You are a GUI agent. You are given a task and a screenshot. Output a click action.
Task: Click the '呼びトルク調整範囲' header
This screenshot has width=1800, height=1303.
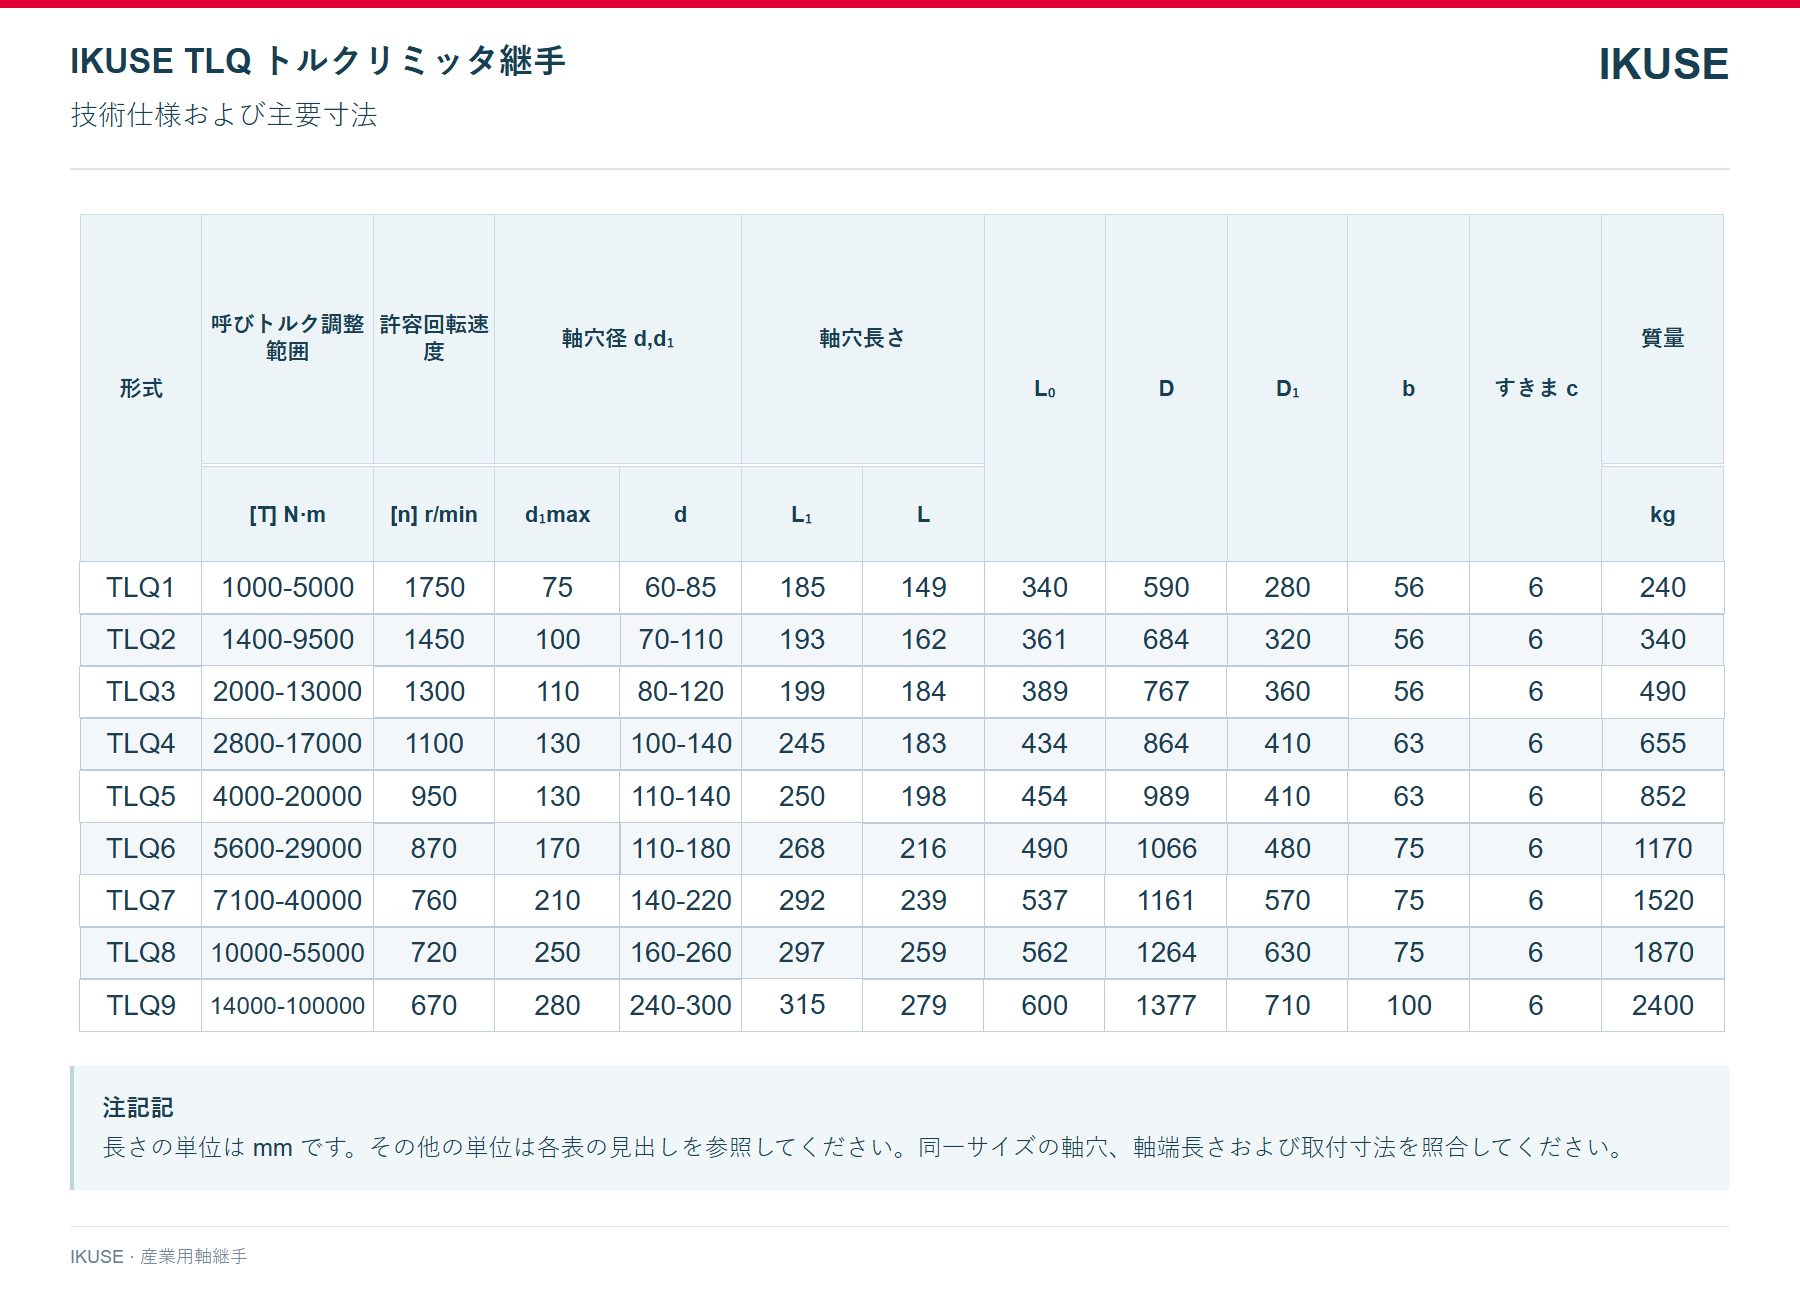pyautogui.click(x=287, y=338)
